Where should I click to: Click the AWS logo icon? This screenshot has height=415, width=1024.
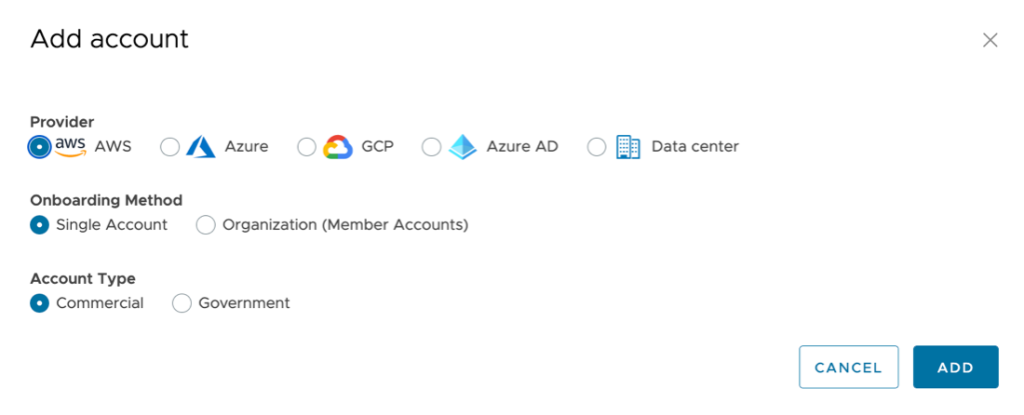[70, 146]
